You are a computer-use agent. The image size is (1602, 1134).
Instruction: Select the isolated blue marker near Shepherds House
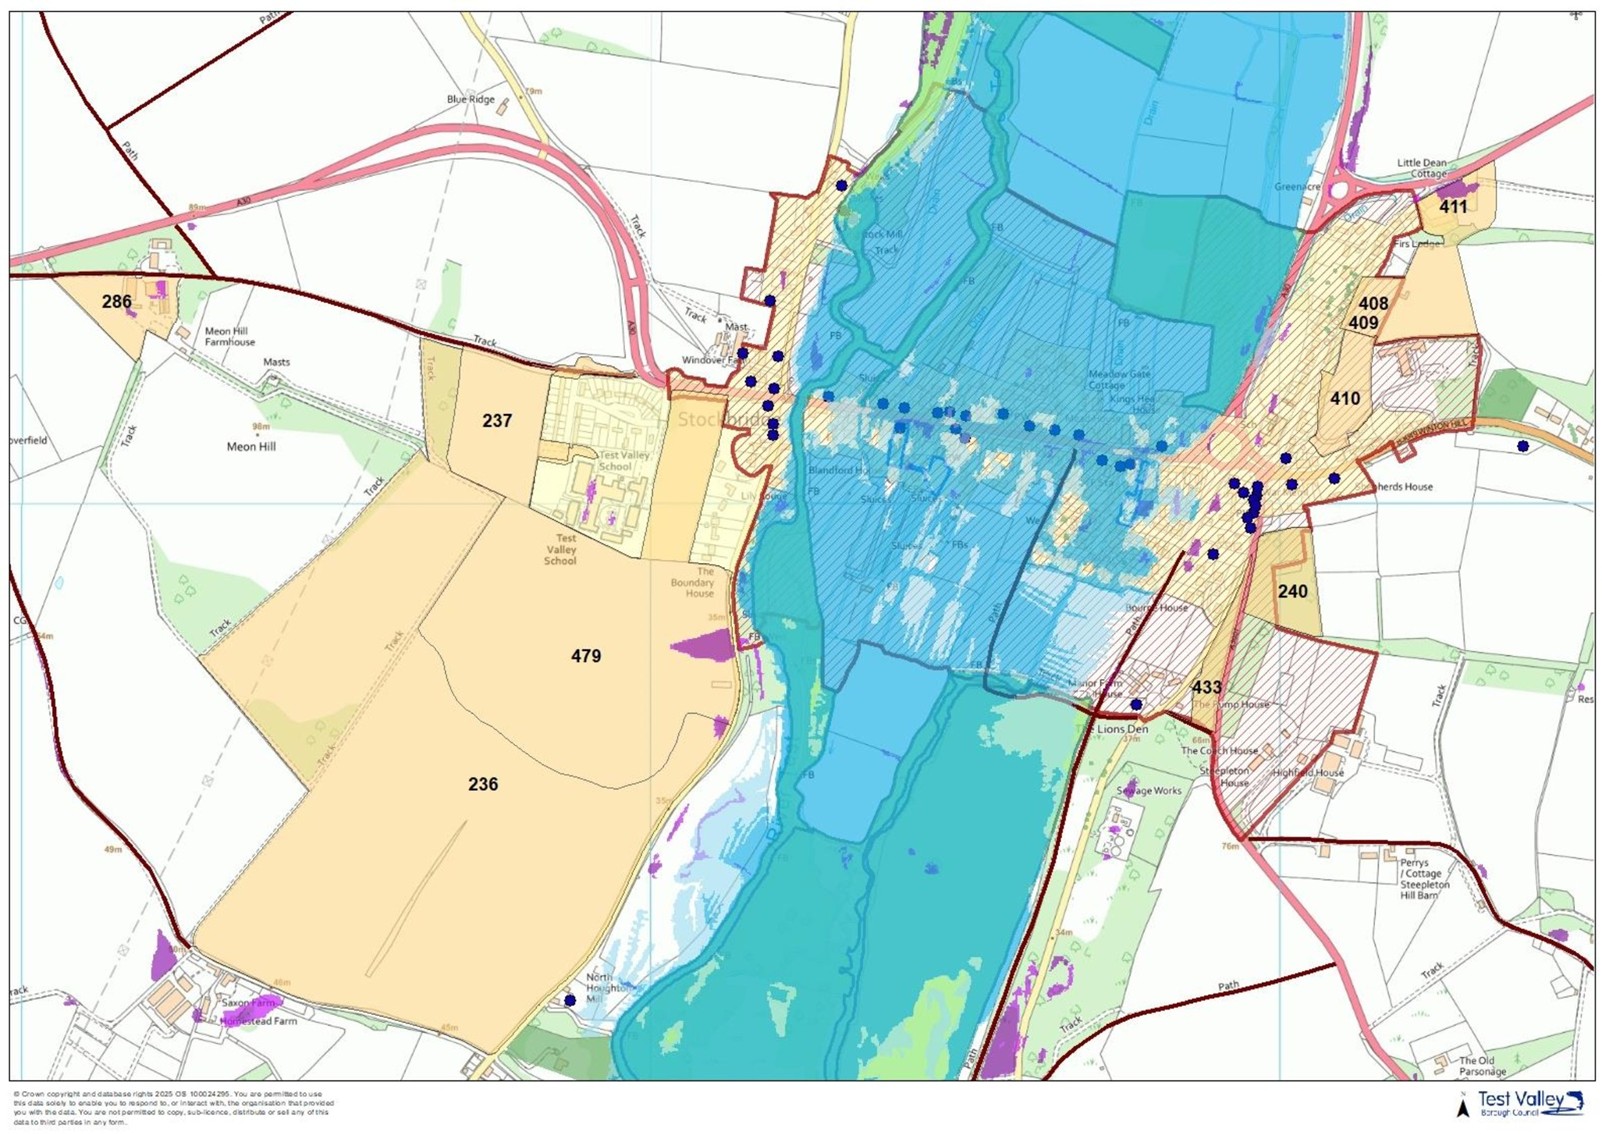(x=1523, y=447)
